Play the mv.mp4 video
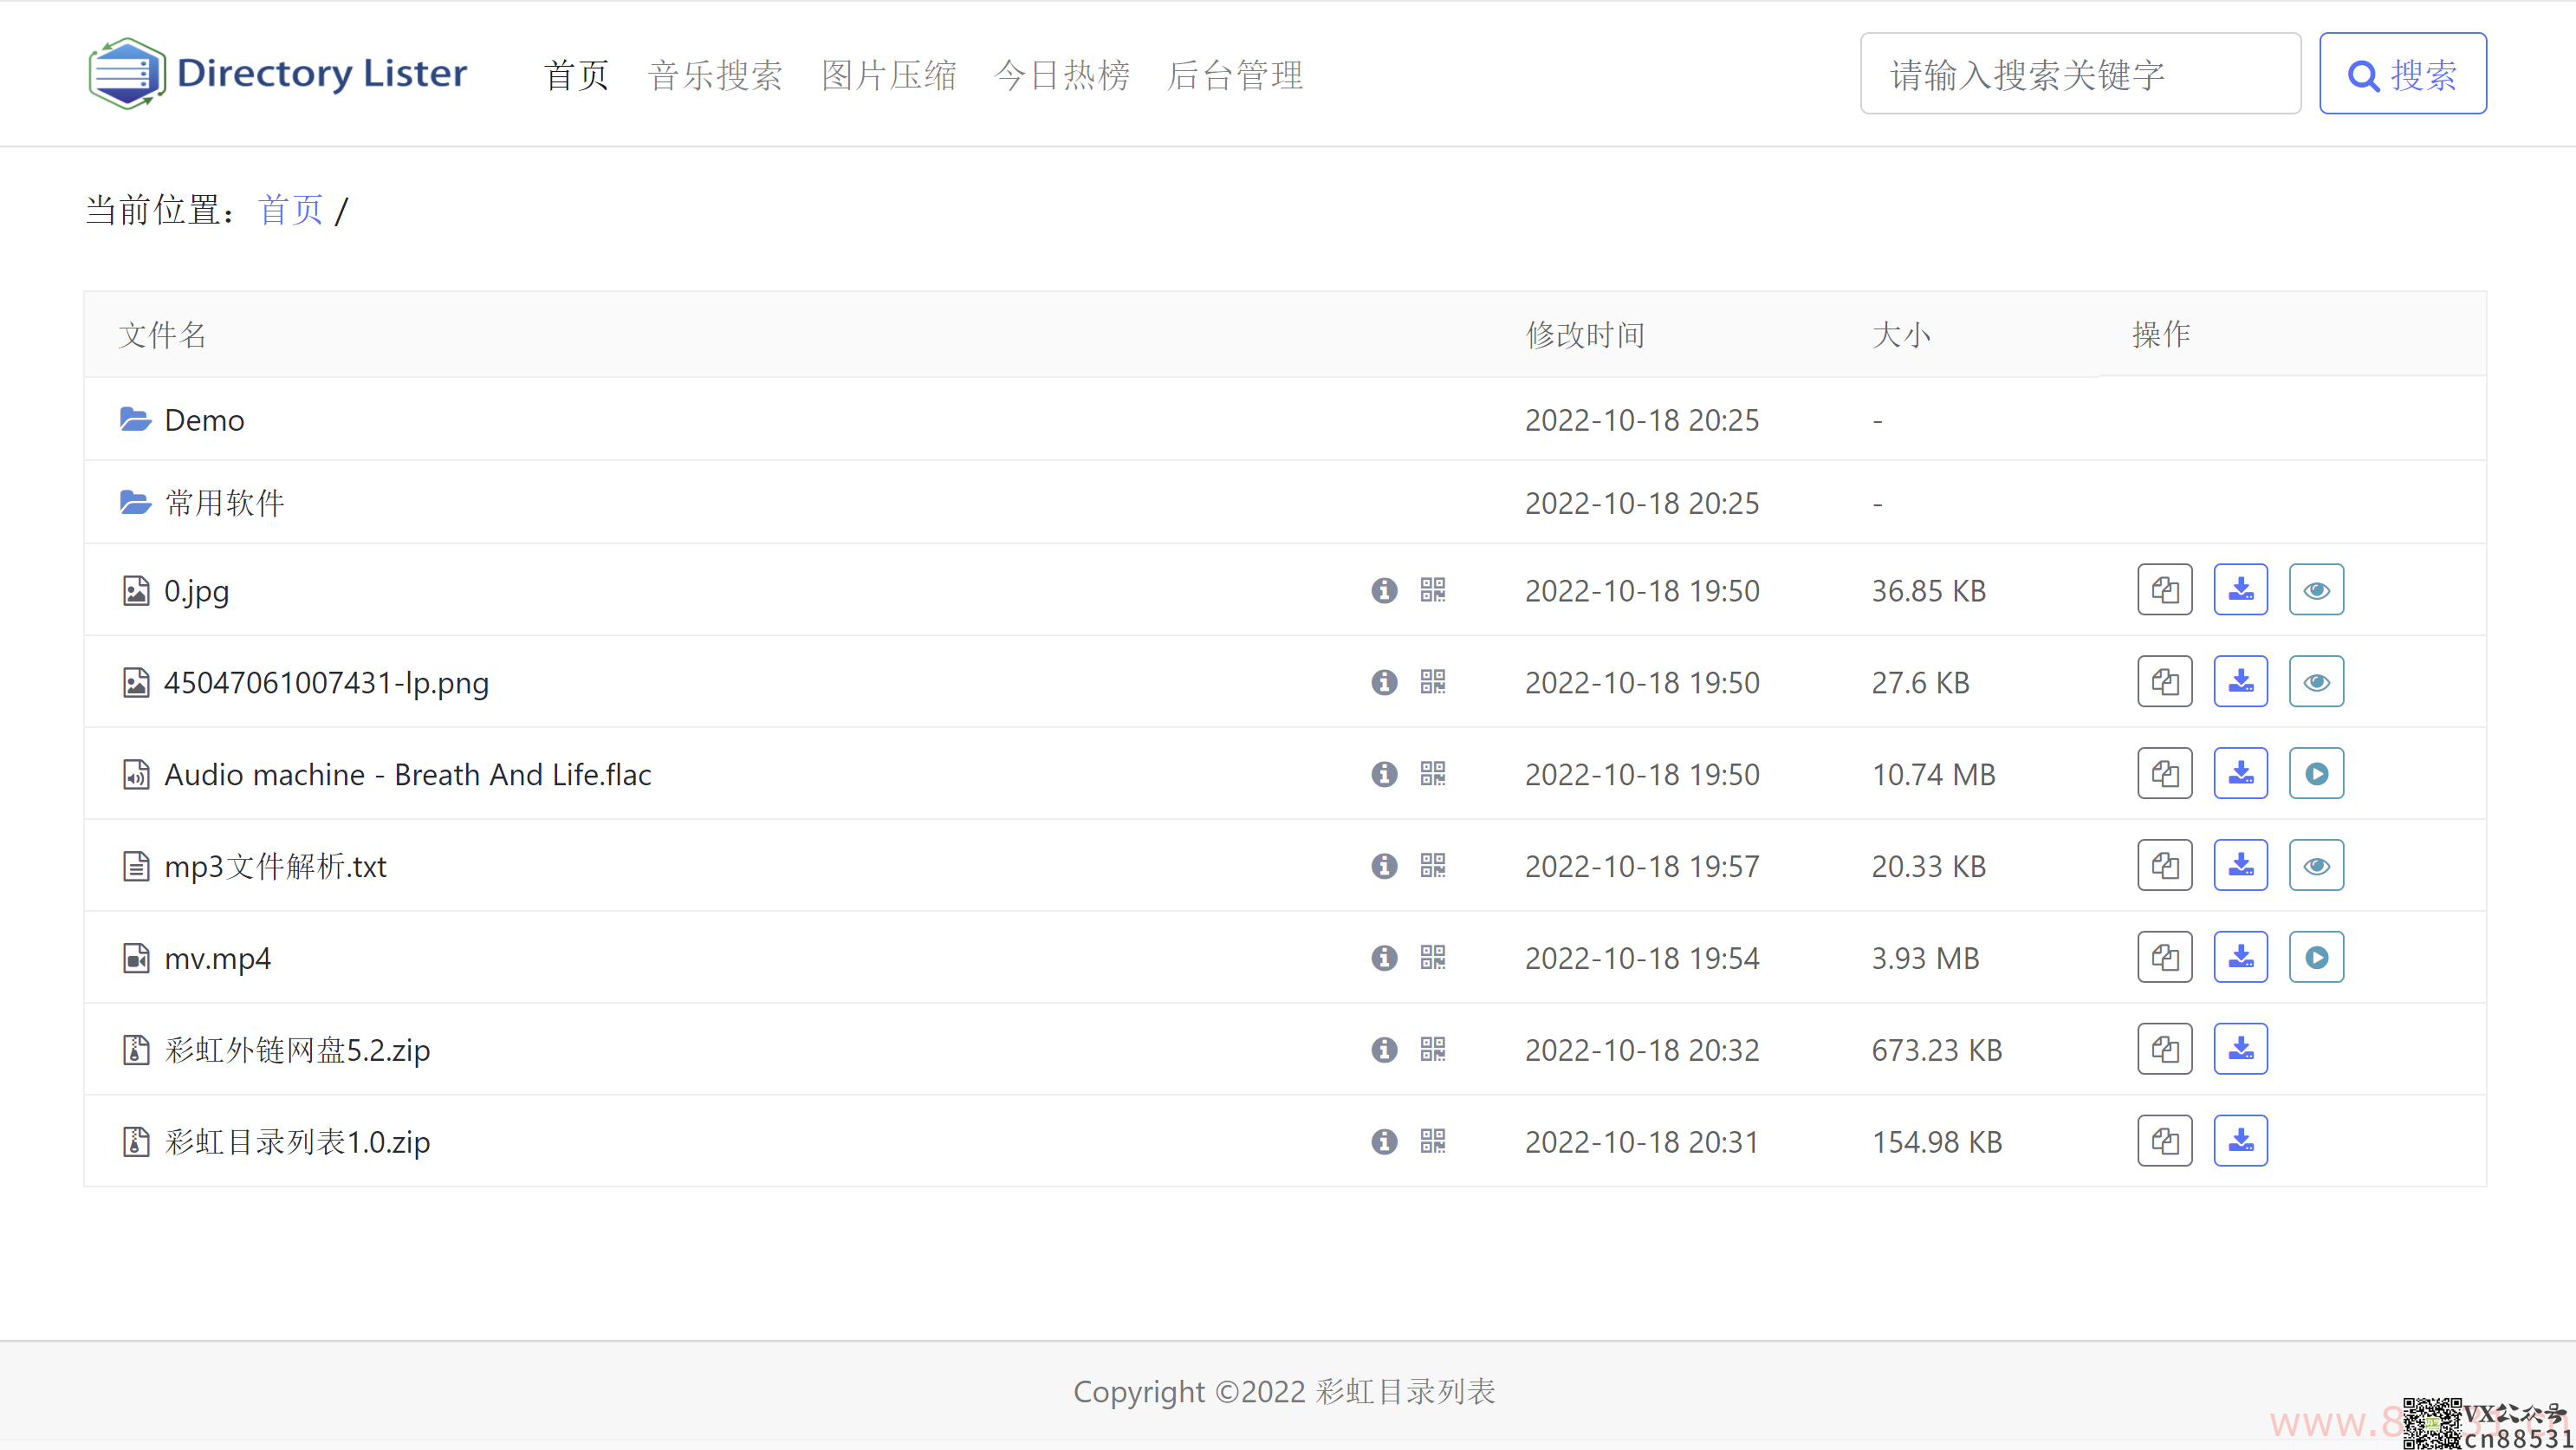The image size is (2576, 1450). tap(2317, 958)
